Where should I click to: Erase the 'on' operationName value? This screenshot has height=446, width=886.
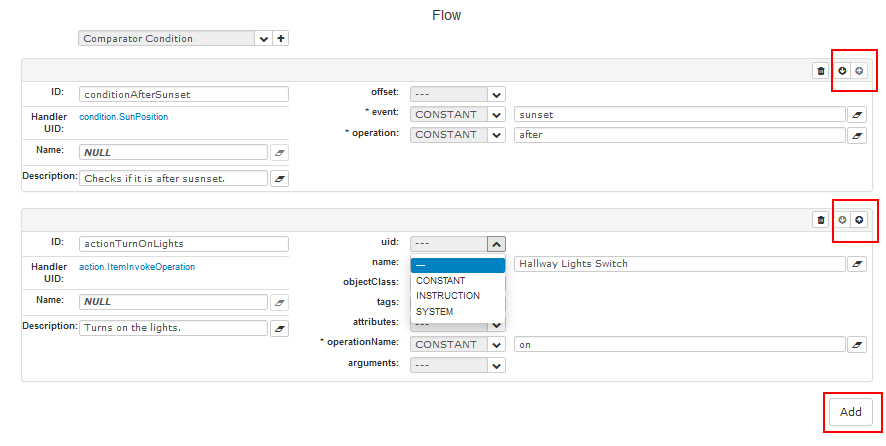point(857,345)
